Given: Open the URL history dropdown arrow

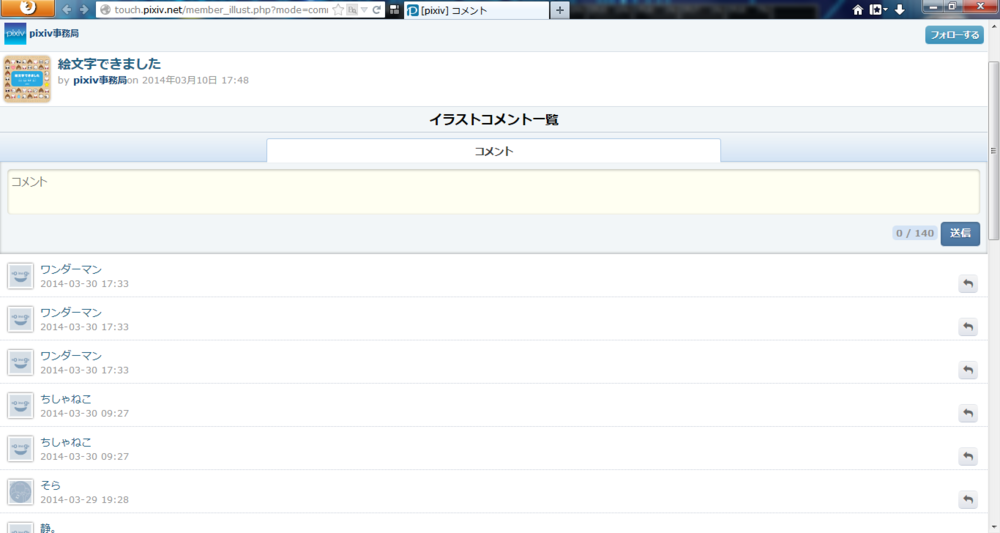Looking at the screenshot, I should (364, 10).
